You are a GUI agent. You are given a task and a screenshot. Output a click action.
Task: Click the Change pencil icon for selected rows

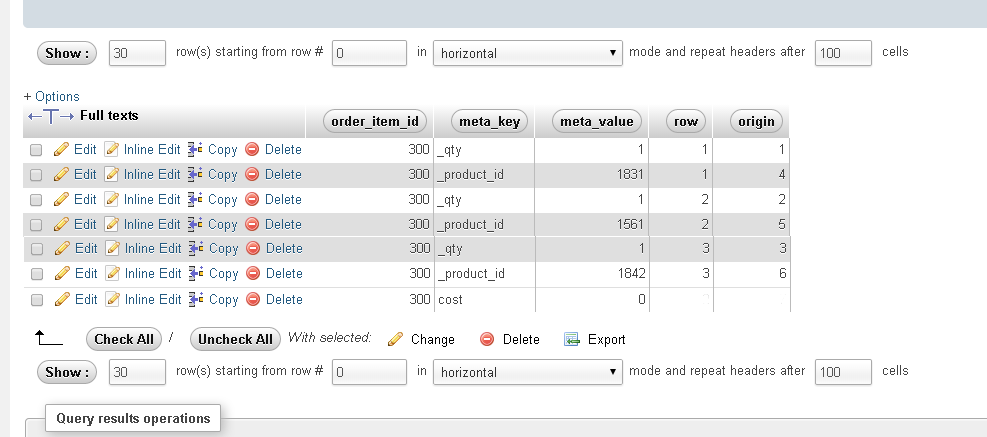point(395,339)
